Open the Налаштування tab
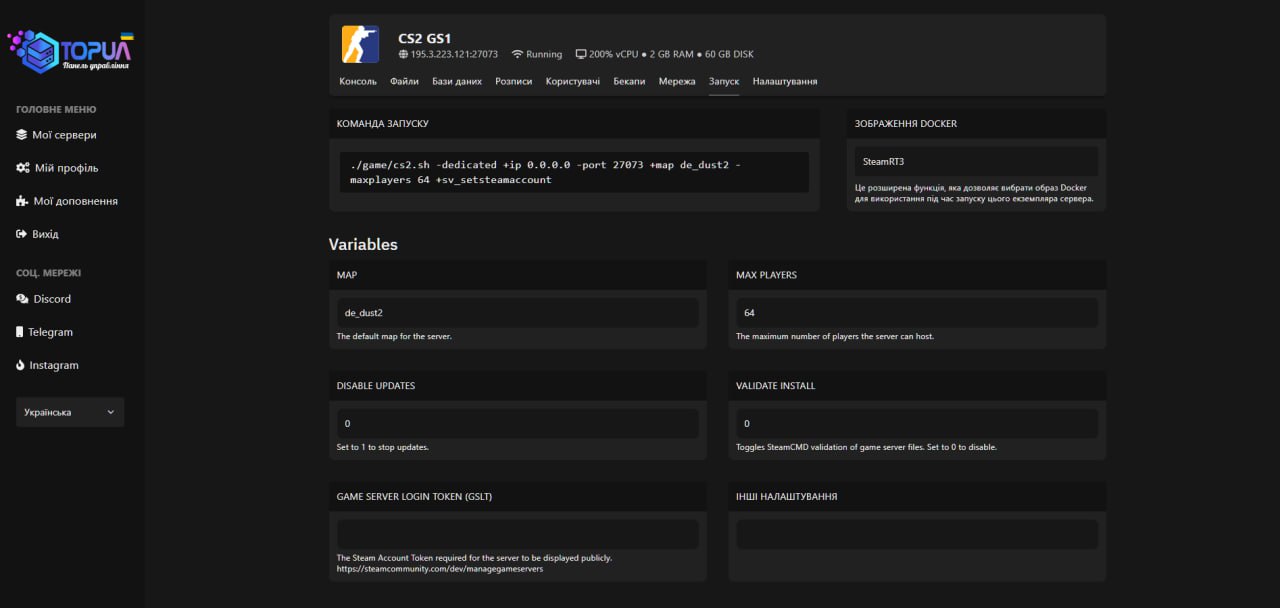Viewport: 1280px width, 608px height. pyautogui.click(x=785, y=81)
